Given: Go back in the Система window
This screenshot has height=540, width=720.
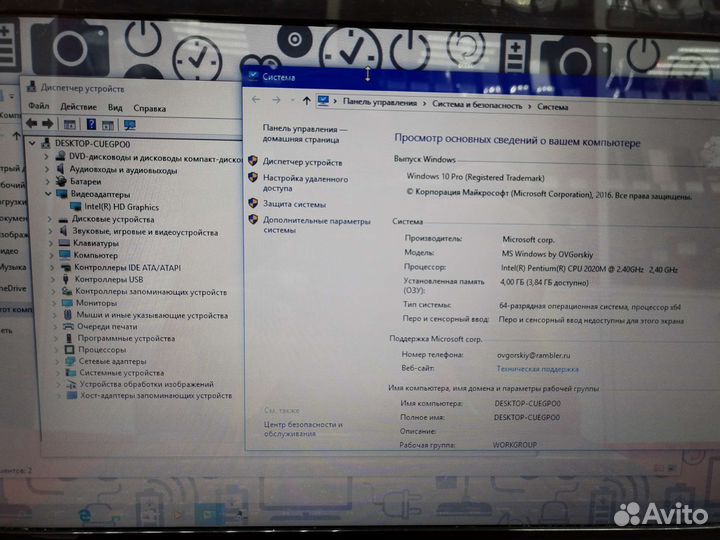Looking at the screenshot, I should pos(256,99).
